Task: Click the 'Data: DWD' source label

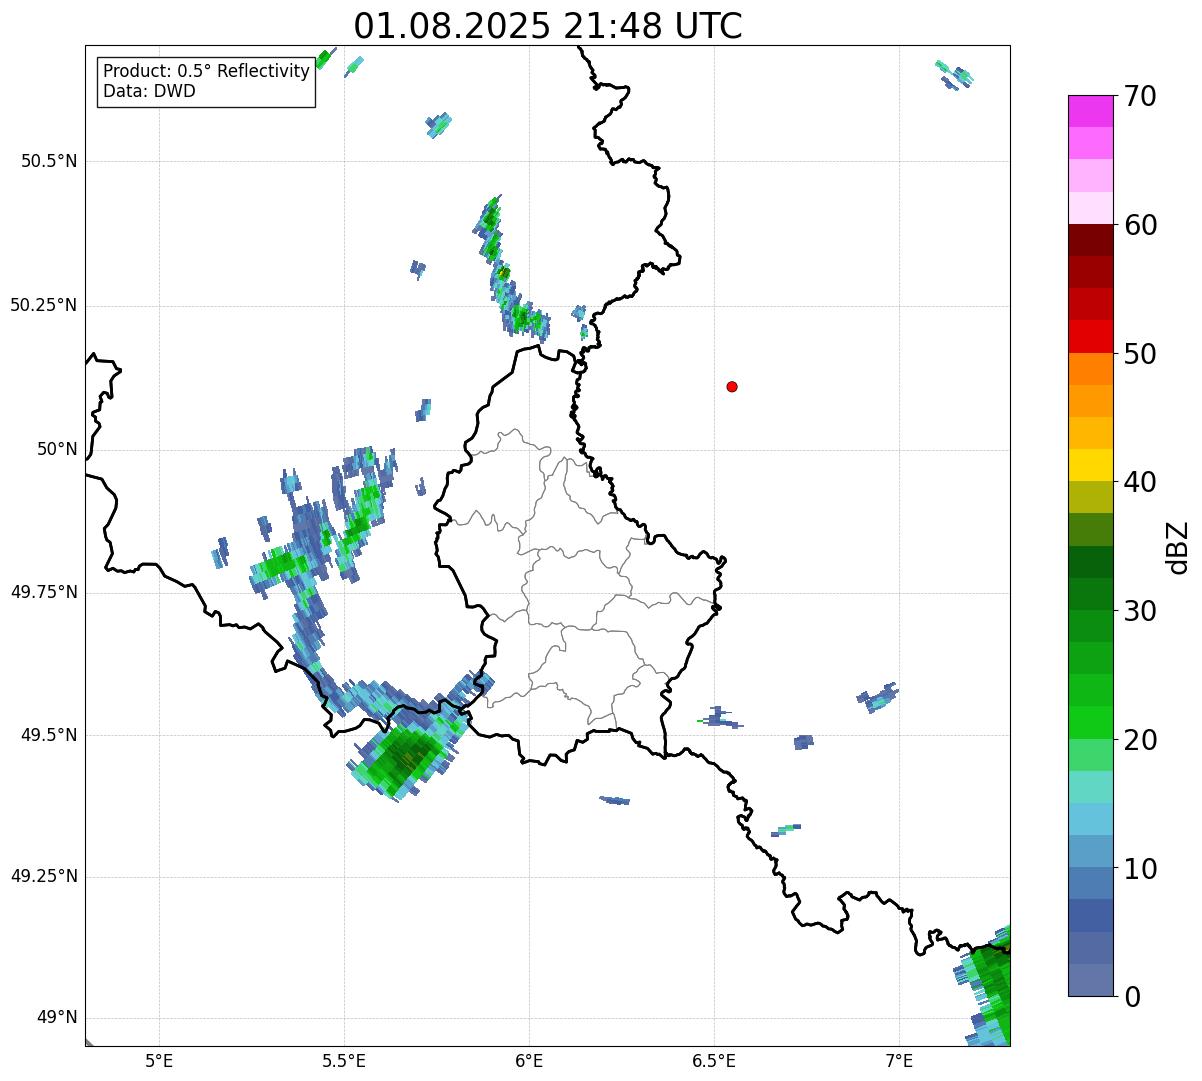Action: pyautogui.click(x=149, y=91)
